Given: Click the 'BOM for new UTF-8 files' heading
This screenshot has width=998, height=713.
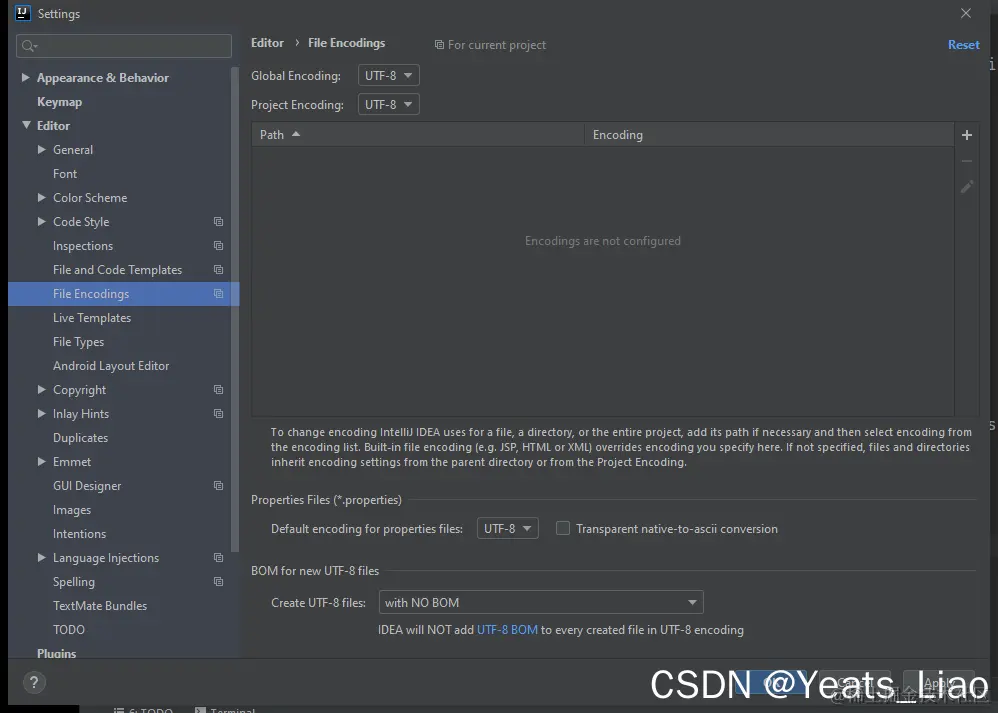Looking at the screenshot, I should pyautogui.click(x=314, y=570).
